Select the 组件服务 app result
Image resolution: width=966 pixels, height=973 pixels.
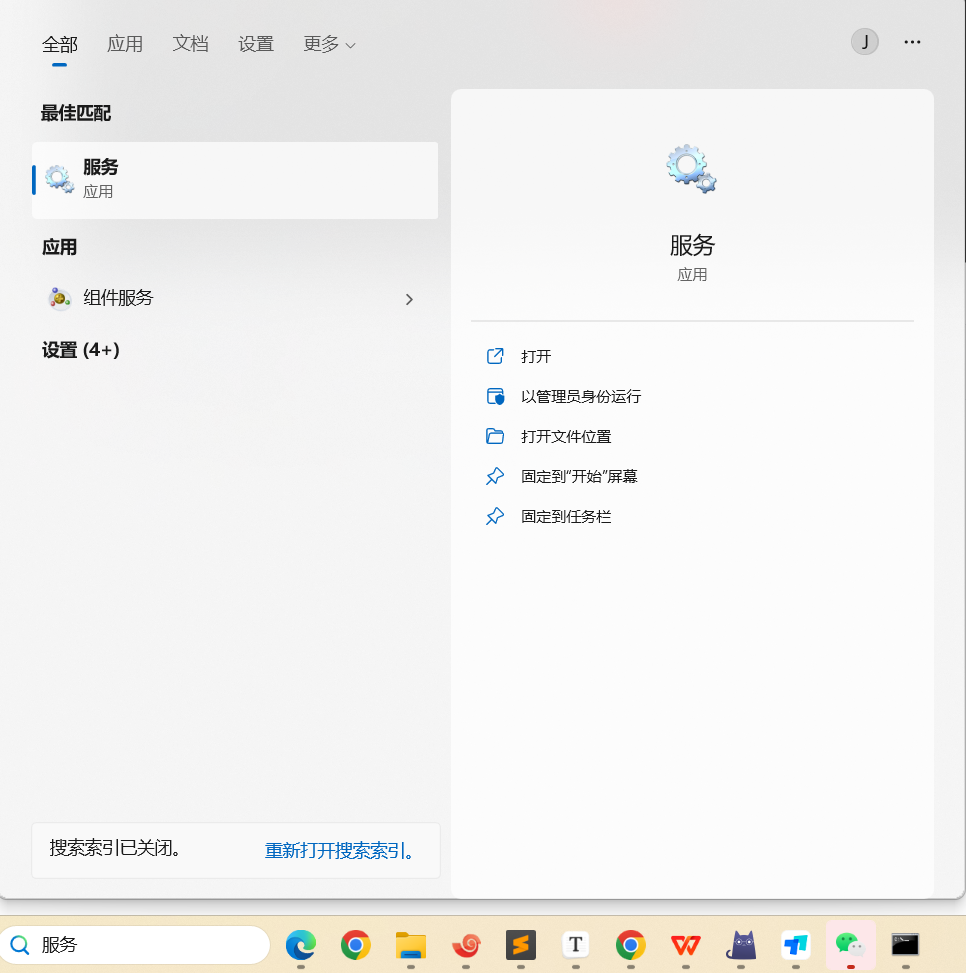[x=235, y=298]
